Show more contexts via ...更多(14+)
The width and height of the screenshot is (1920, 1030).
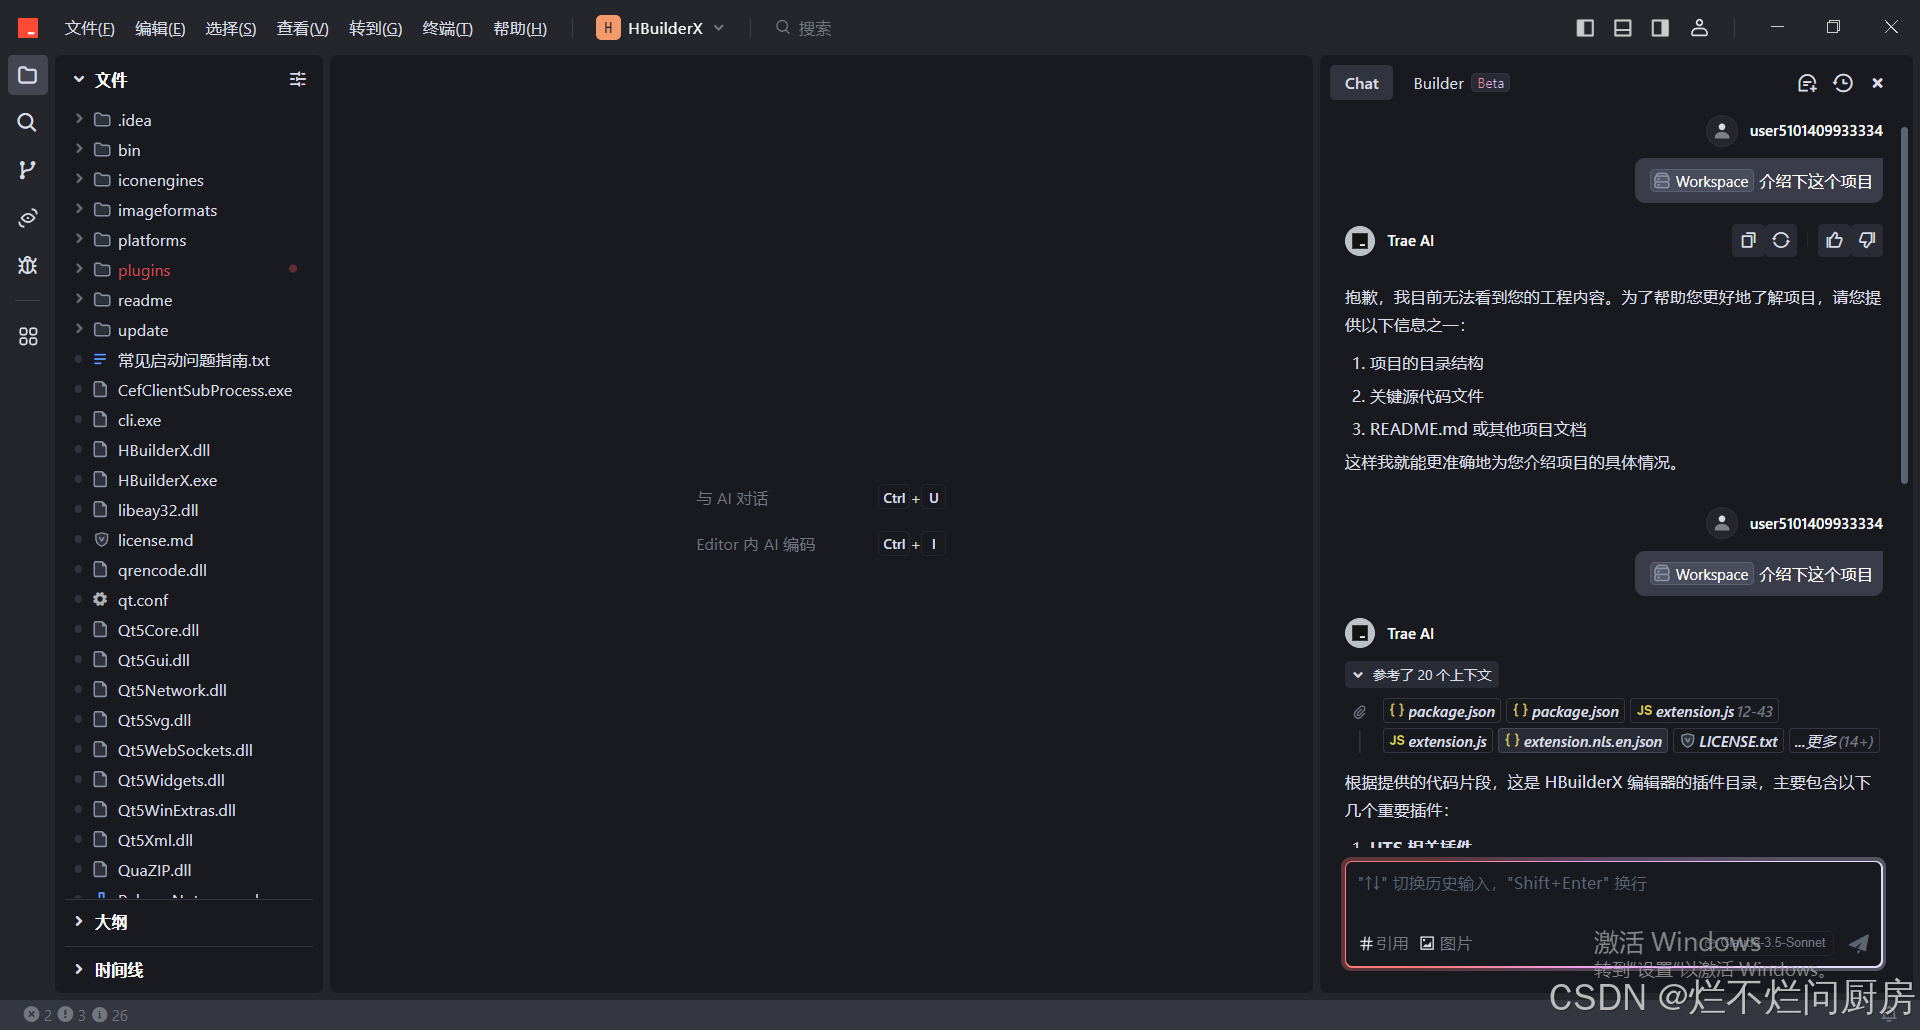[x=1834, y=742]
